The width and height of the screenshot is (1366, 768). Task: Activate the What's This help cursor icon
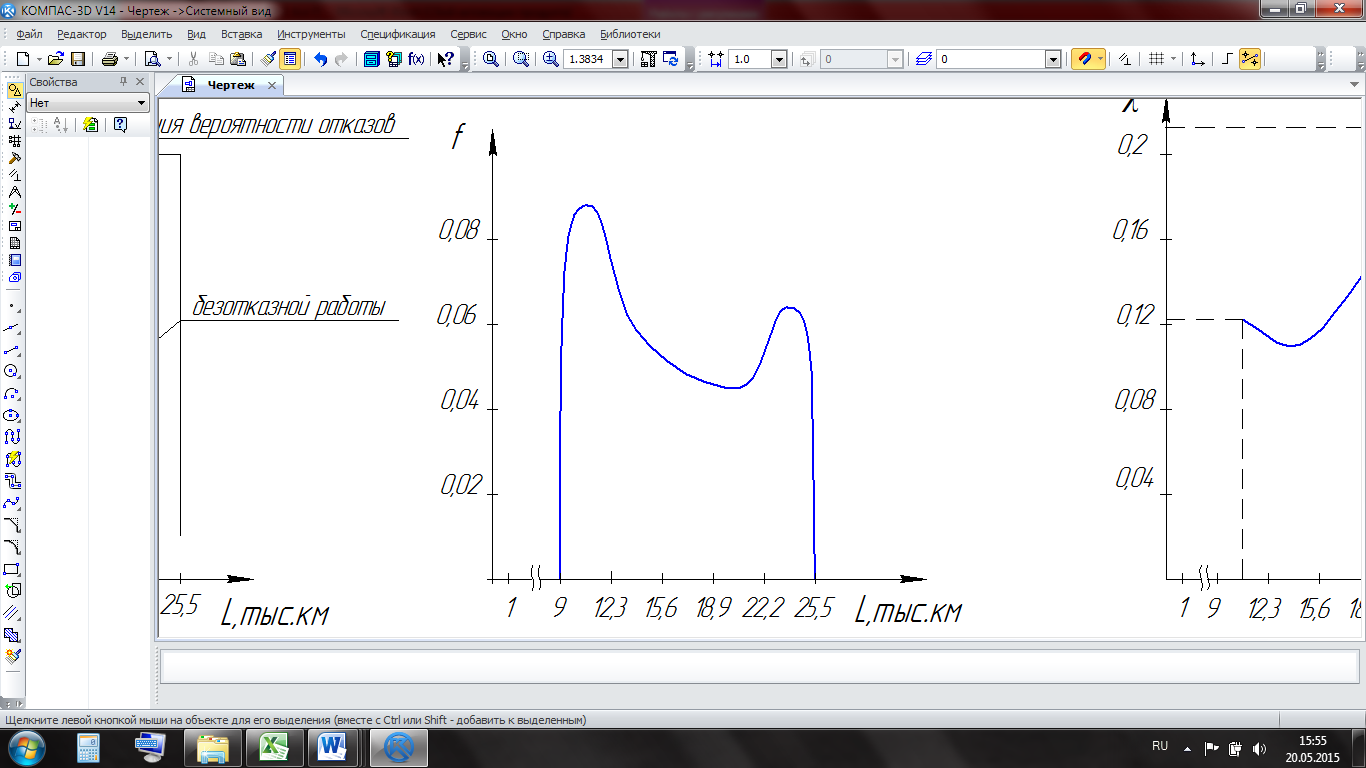446,59
